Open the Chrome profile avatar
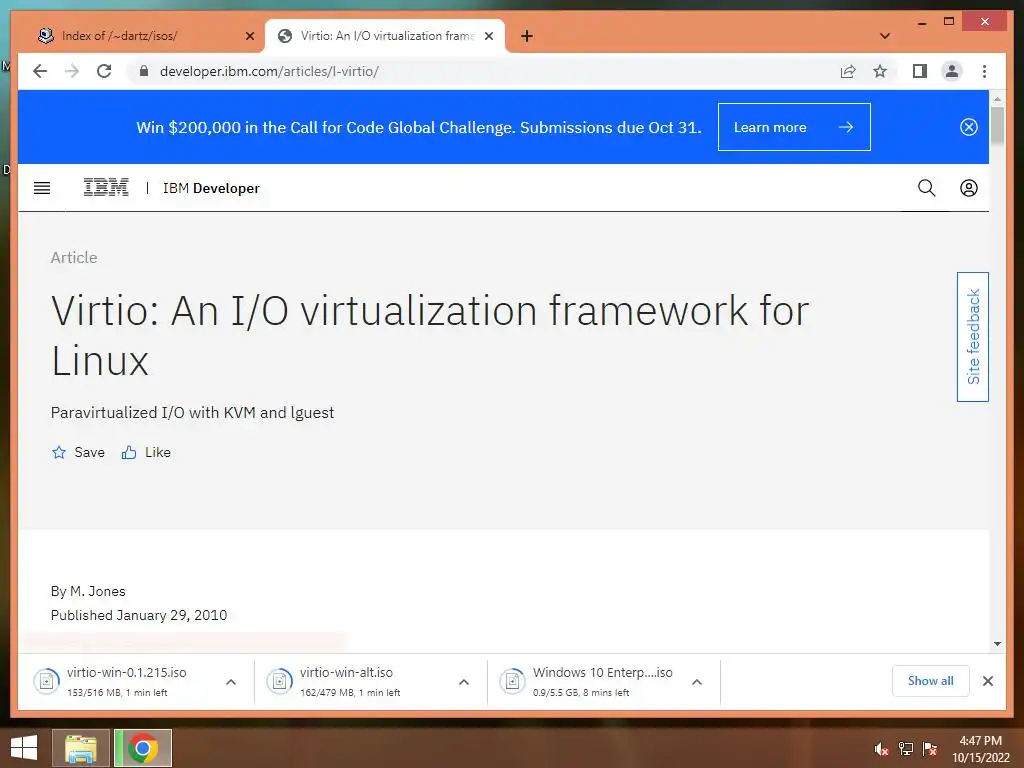 (x=952, y=71)
